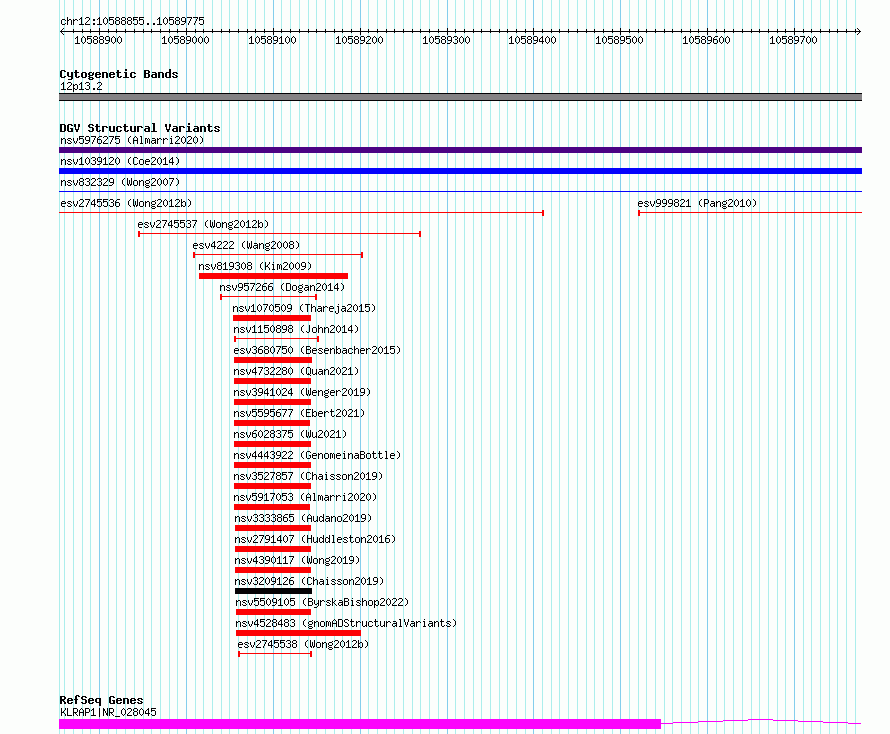The height and width of the screenshot is (734, 890).
Task: Select nsv4528483 (gnomADStructuralVariants) label
Action: click(x=346, y=623)
